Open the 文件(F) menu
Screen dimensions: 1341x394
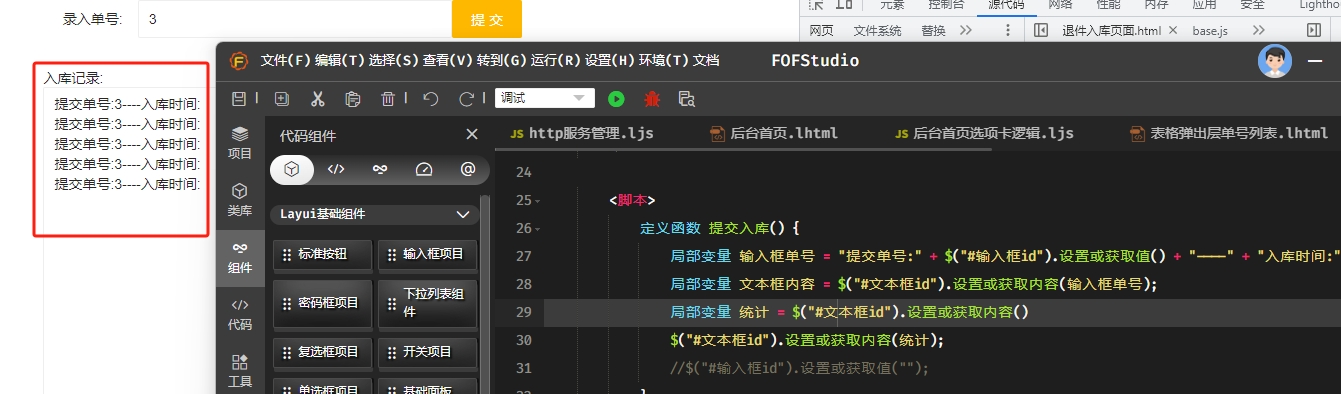(286, 60)
